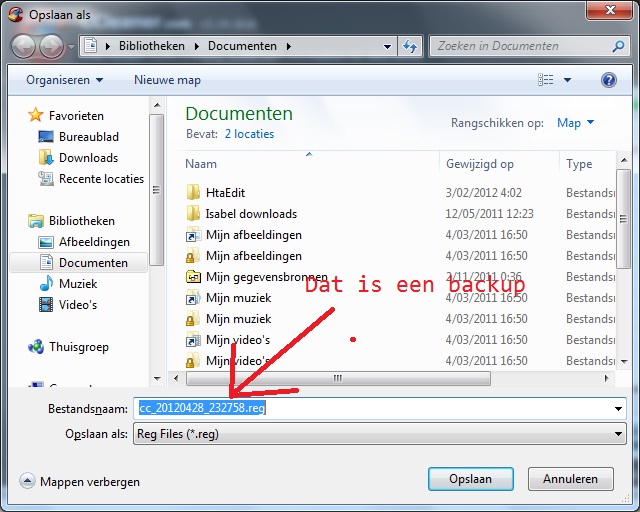Click the sidebar scrollbar down arrow

coord(157,379)
